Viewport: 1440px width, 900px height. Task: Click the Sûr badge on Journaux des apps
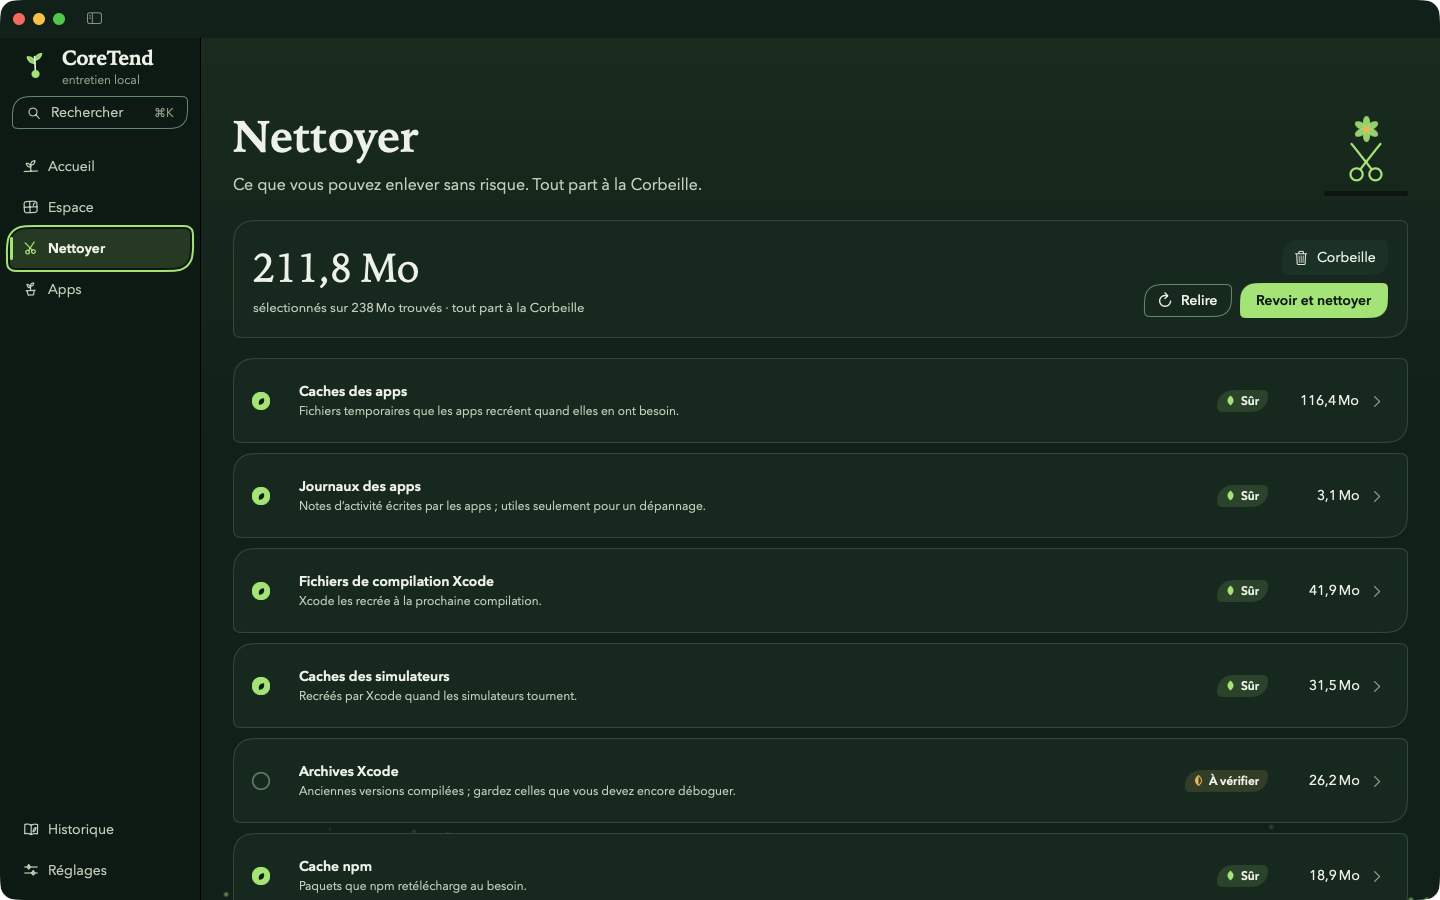1243,496
